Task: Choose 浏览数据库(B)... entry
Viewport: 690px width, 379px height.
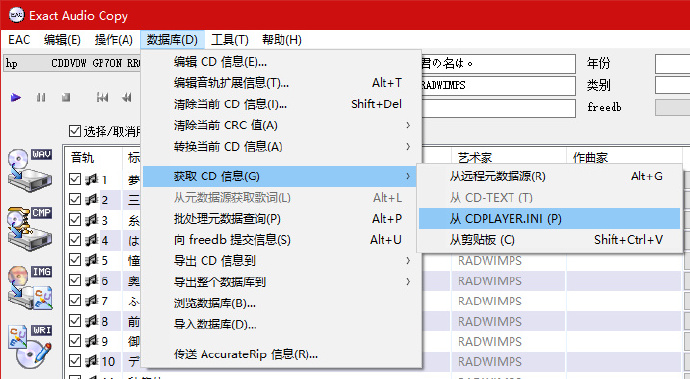Action: [x=280, y=303]
